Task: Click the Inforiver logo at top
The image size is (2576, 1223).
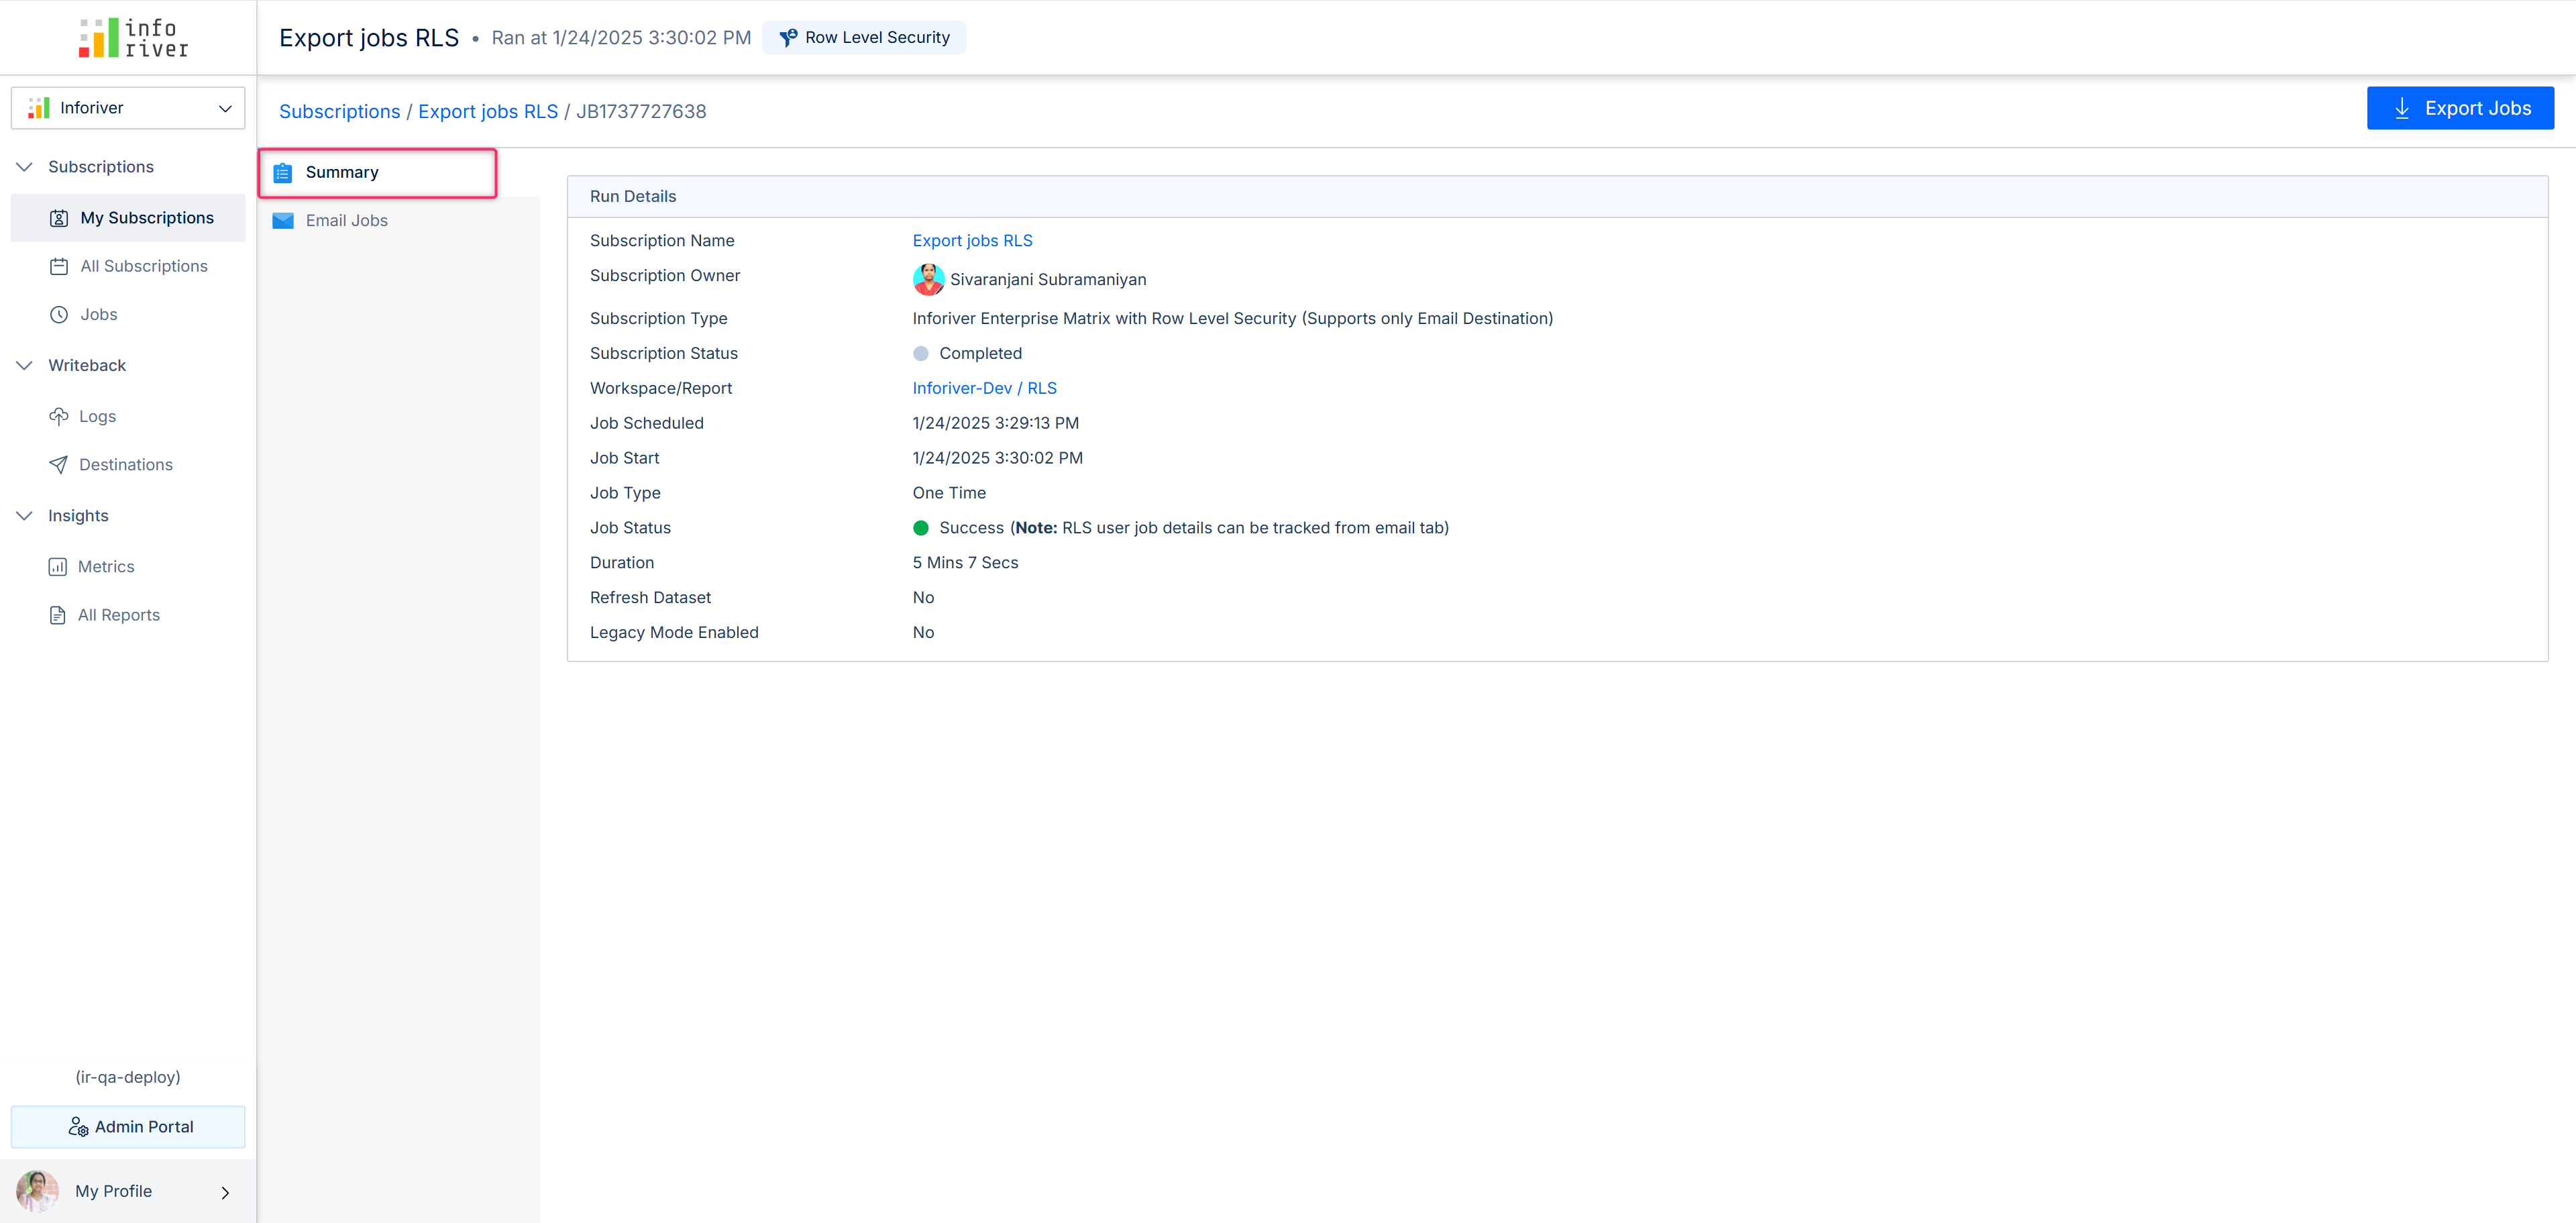Action: [x=133, y=38]
